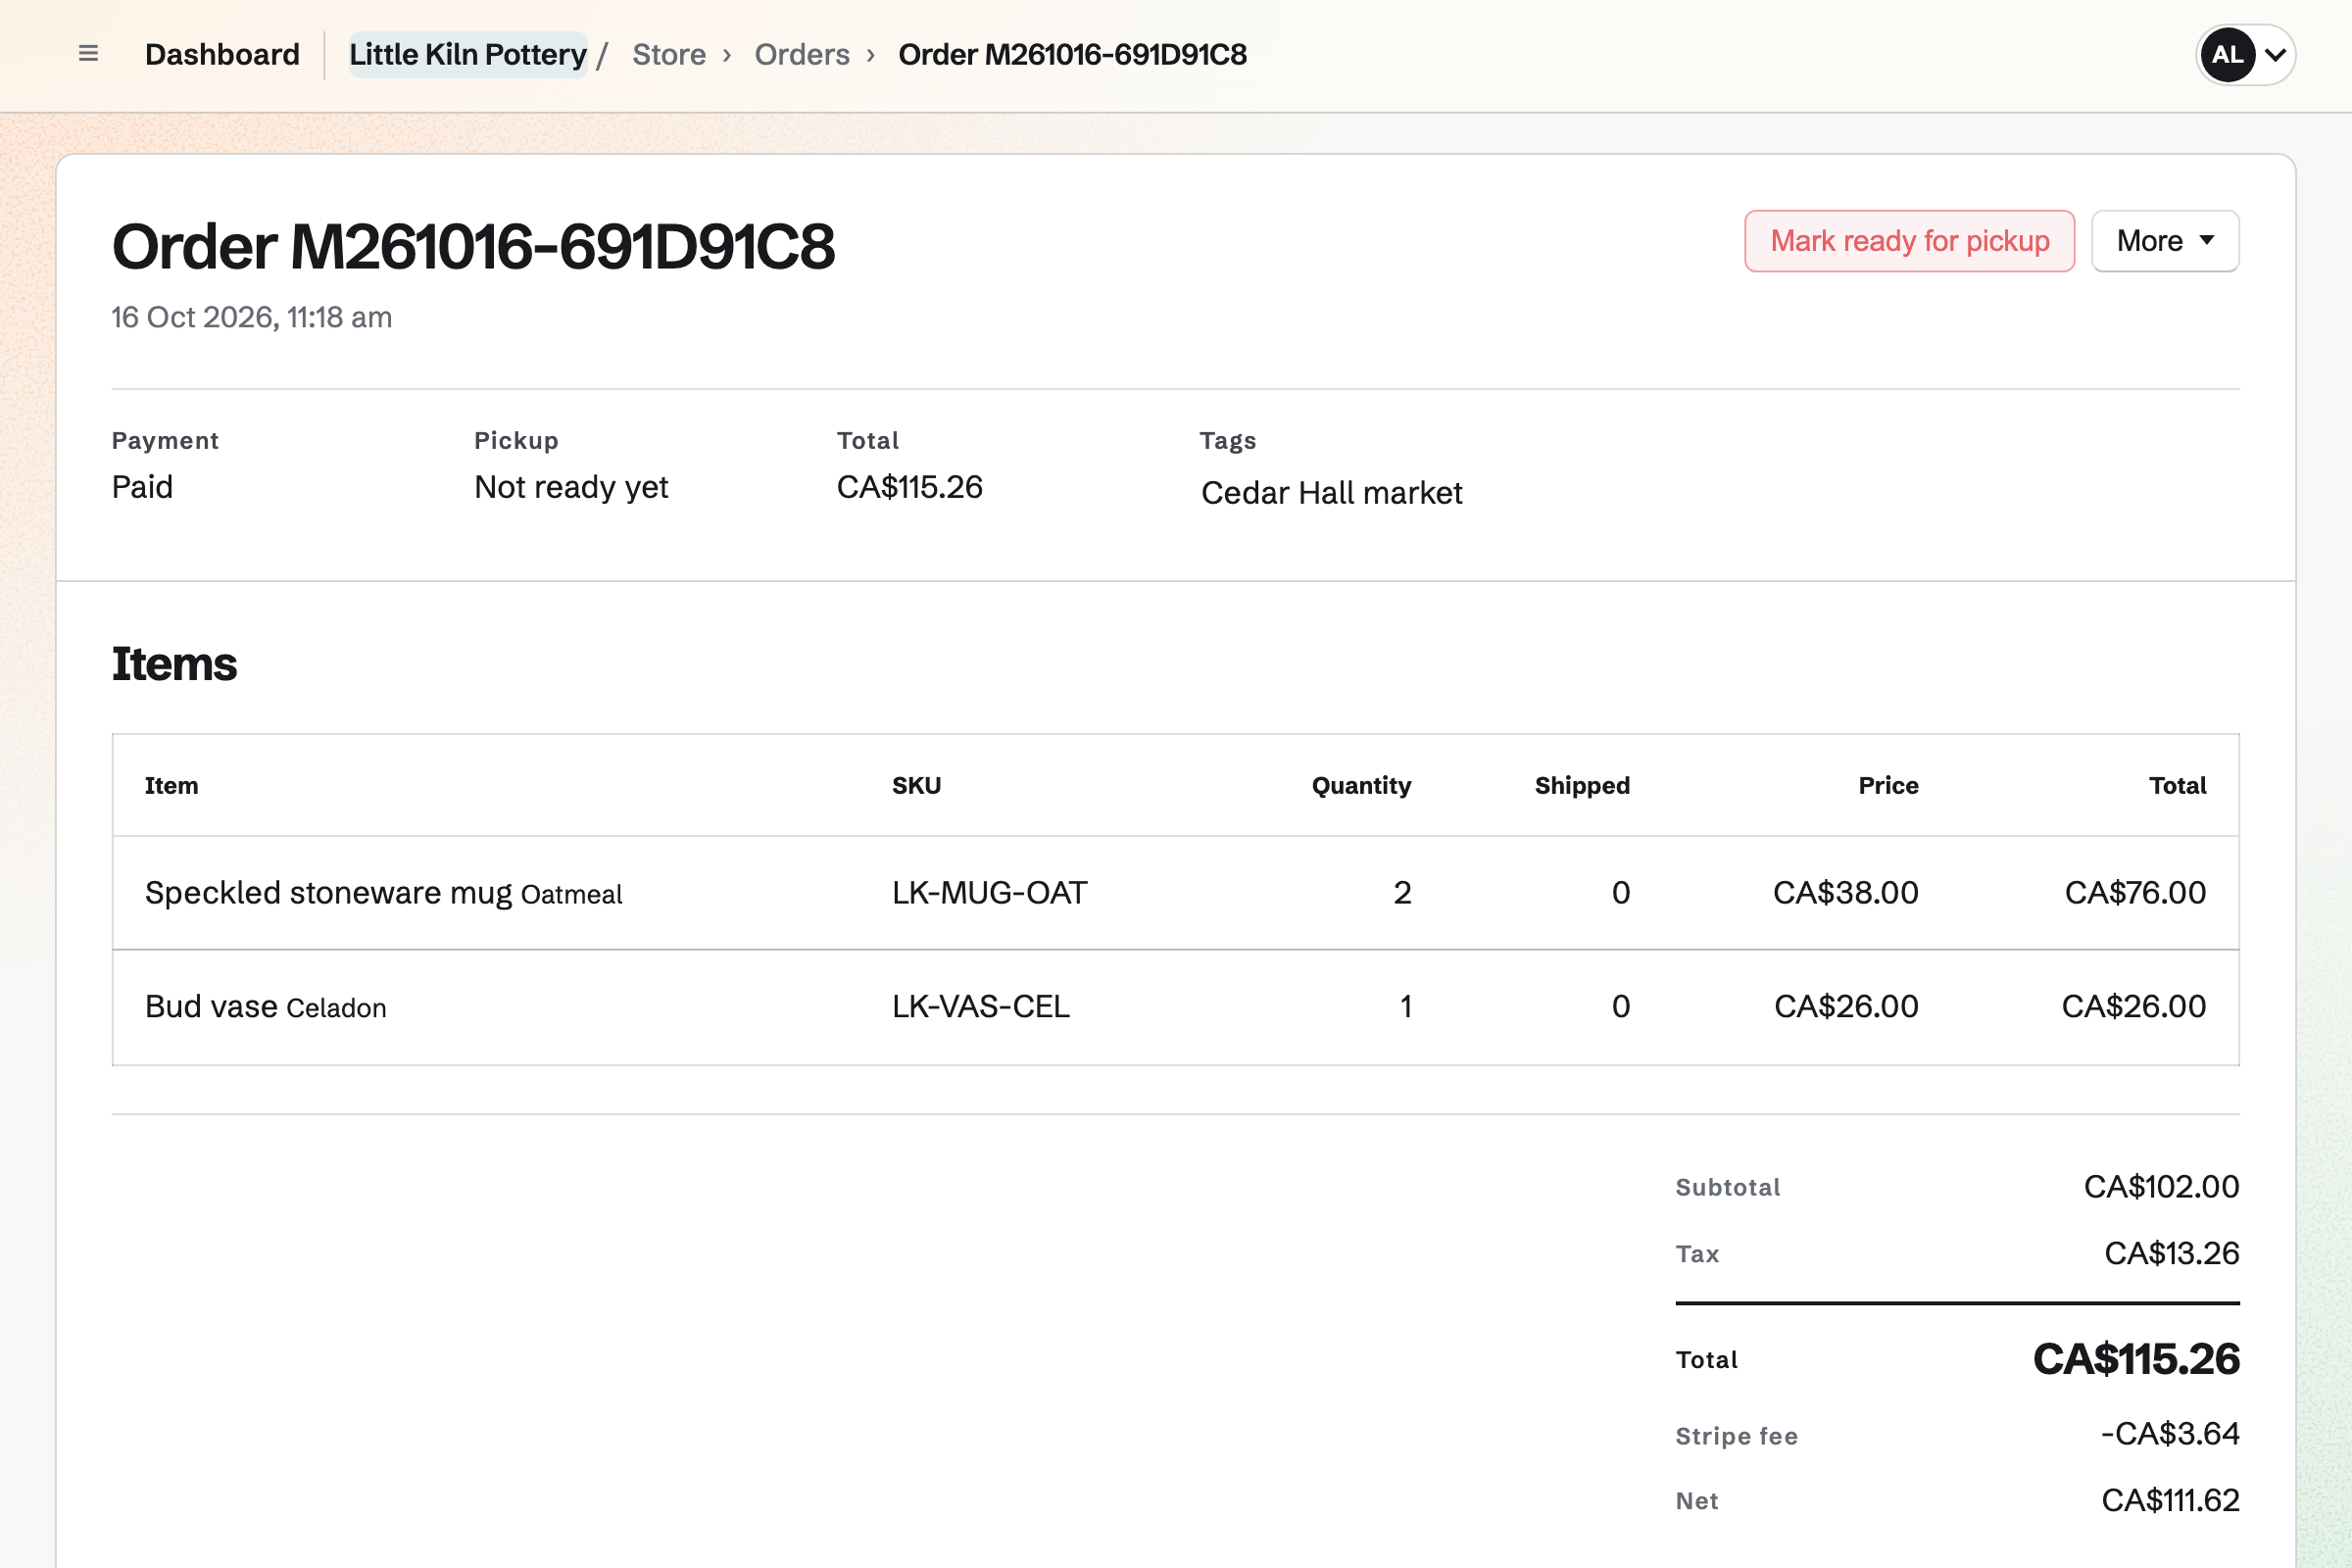Navigate to Store breadcrumb
Viewport: 2352px width, 1568px height.
[x=669, y=55]
